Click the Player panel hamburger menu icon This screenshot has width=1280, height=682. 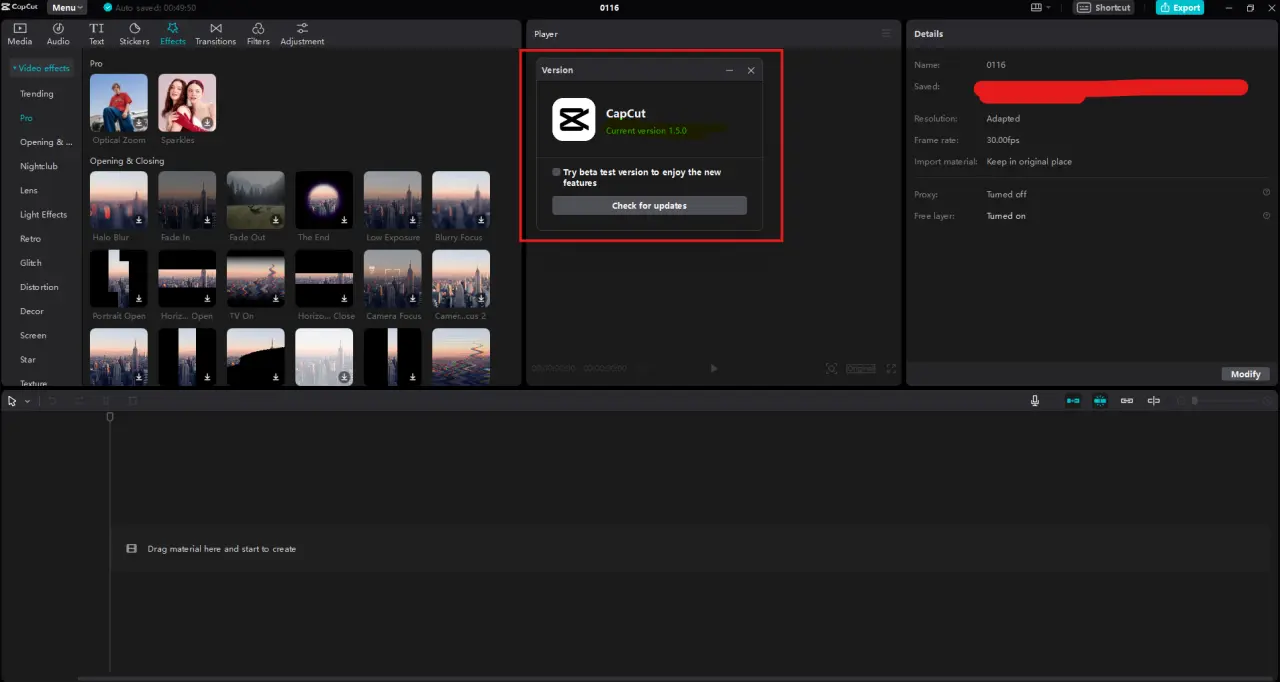point(885,34)
